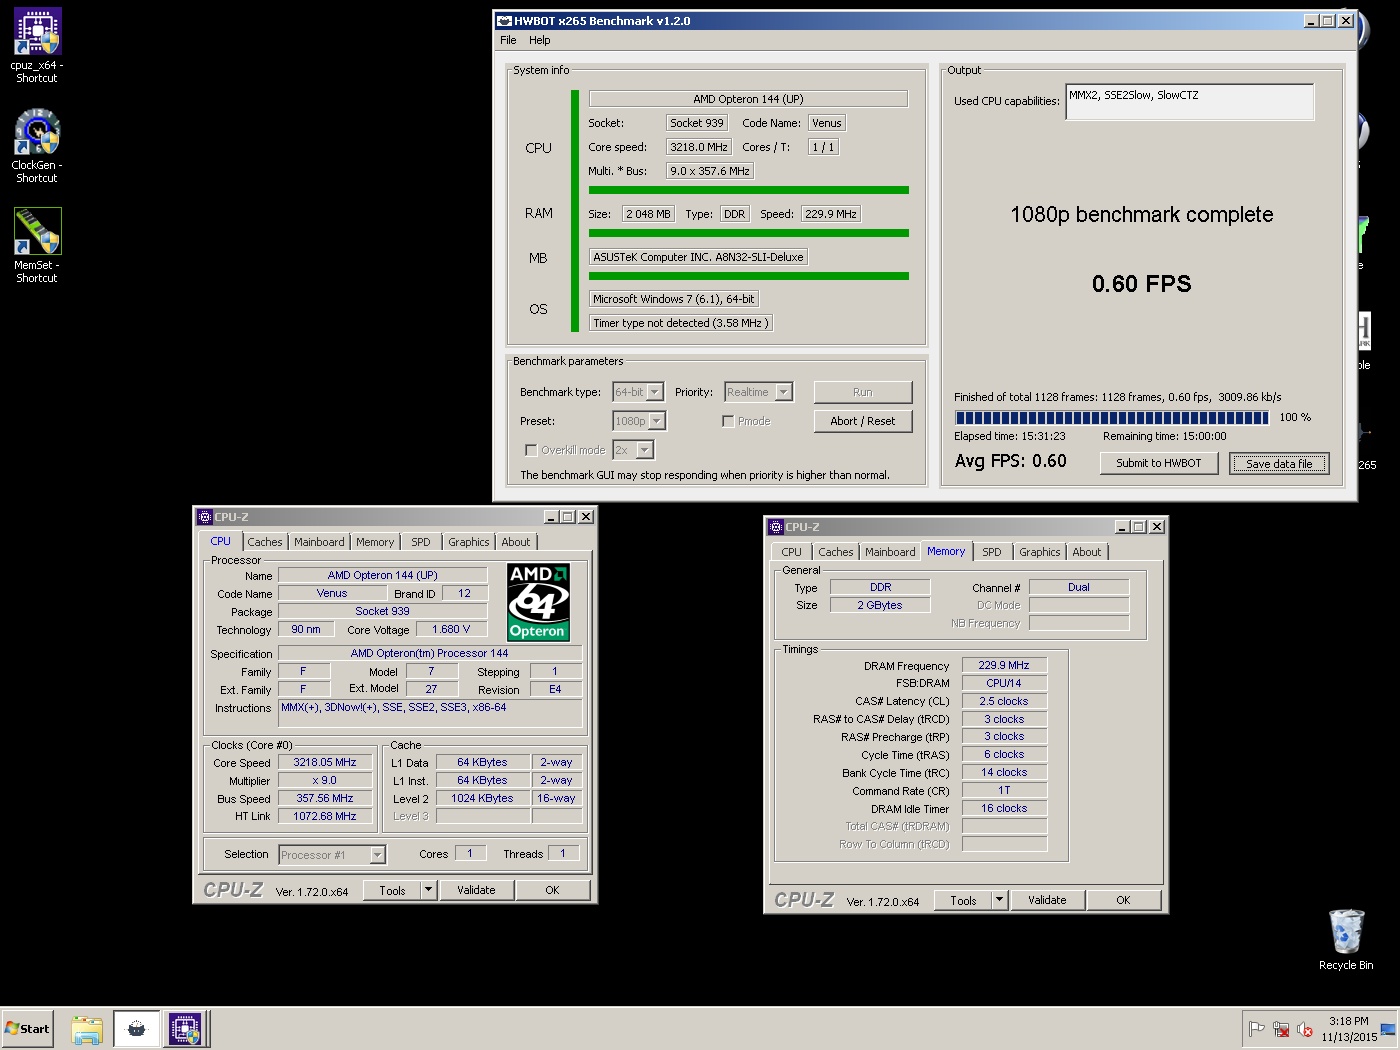Click the Abort / Reset button

coord(863,421)
